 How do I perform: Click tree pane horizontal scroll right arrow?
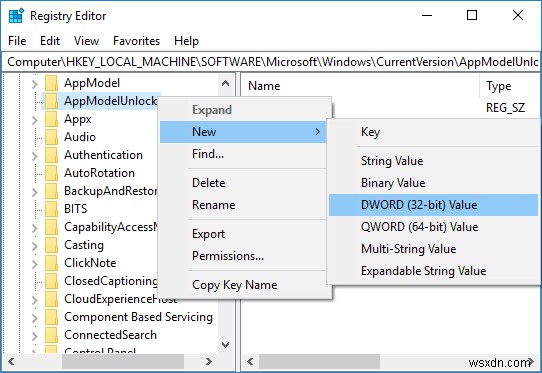(x=208, y=362)
